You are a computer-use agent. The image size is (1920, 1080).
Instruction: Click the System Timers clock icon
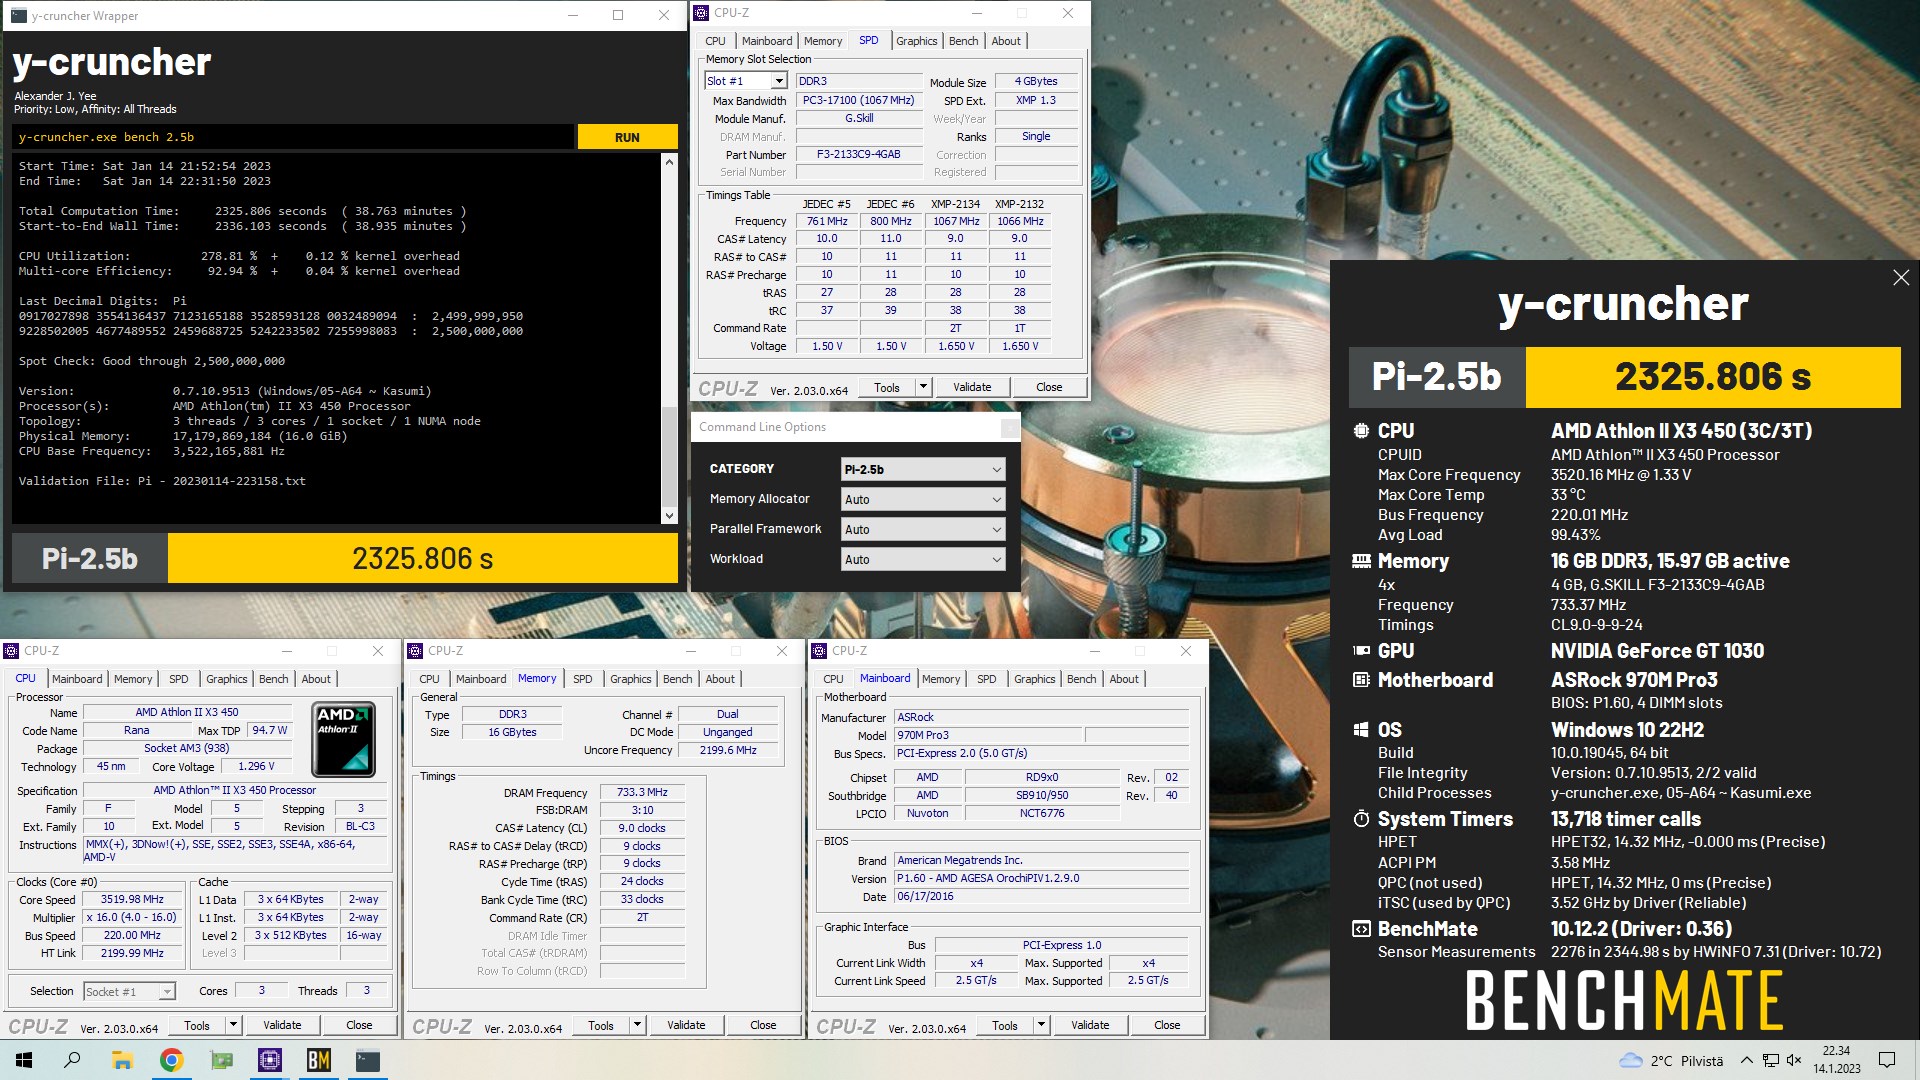coord(1361,819)
